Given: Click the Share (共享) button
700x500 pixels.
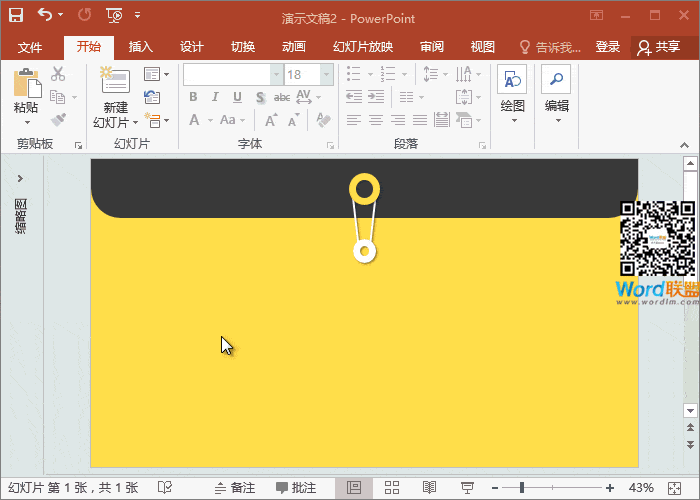Looking at the screenshot, I should [x=659, y=47].
